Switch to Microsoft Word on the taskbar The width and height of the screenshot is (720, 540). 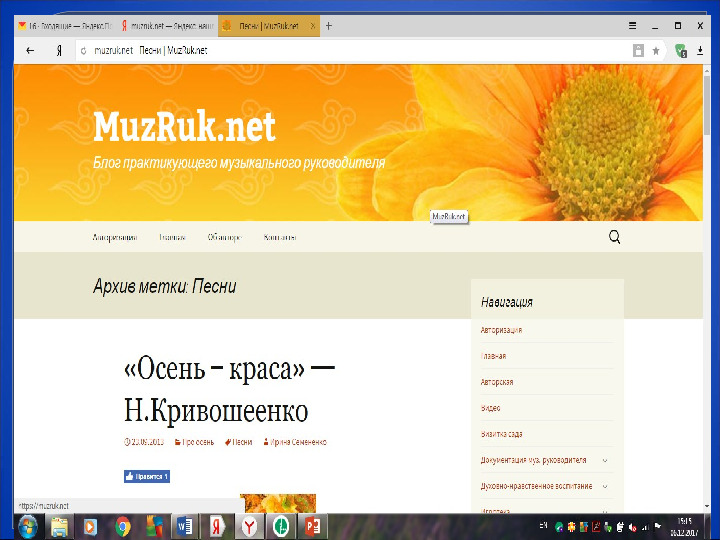186,527
